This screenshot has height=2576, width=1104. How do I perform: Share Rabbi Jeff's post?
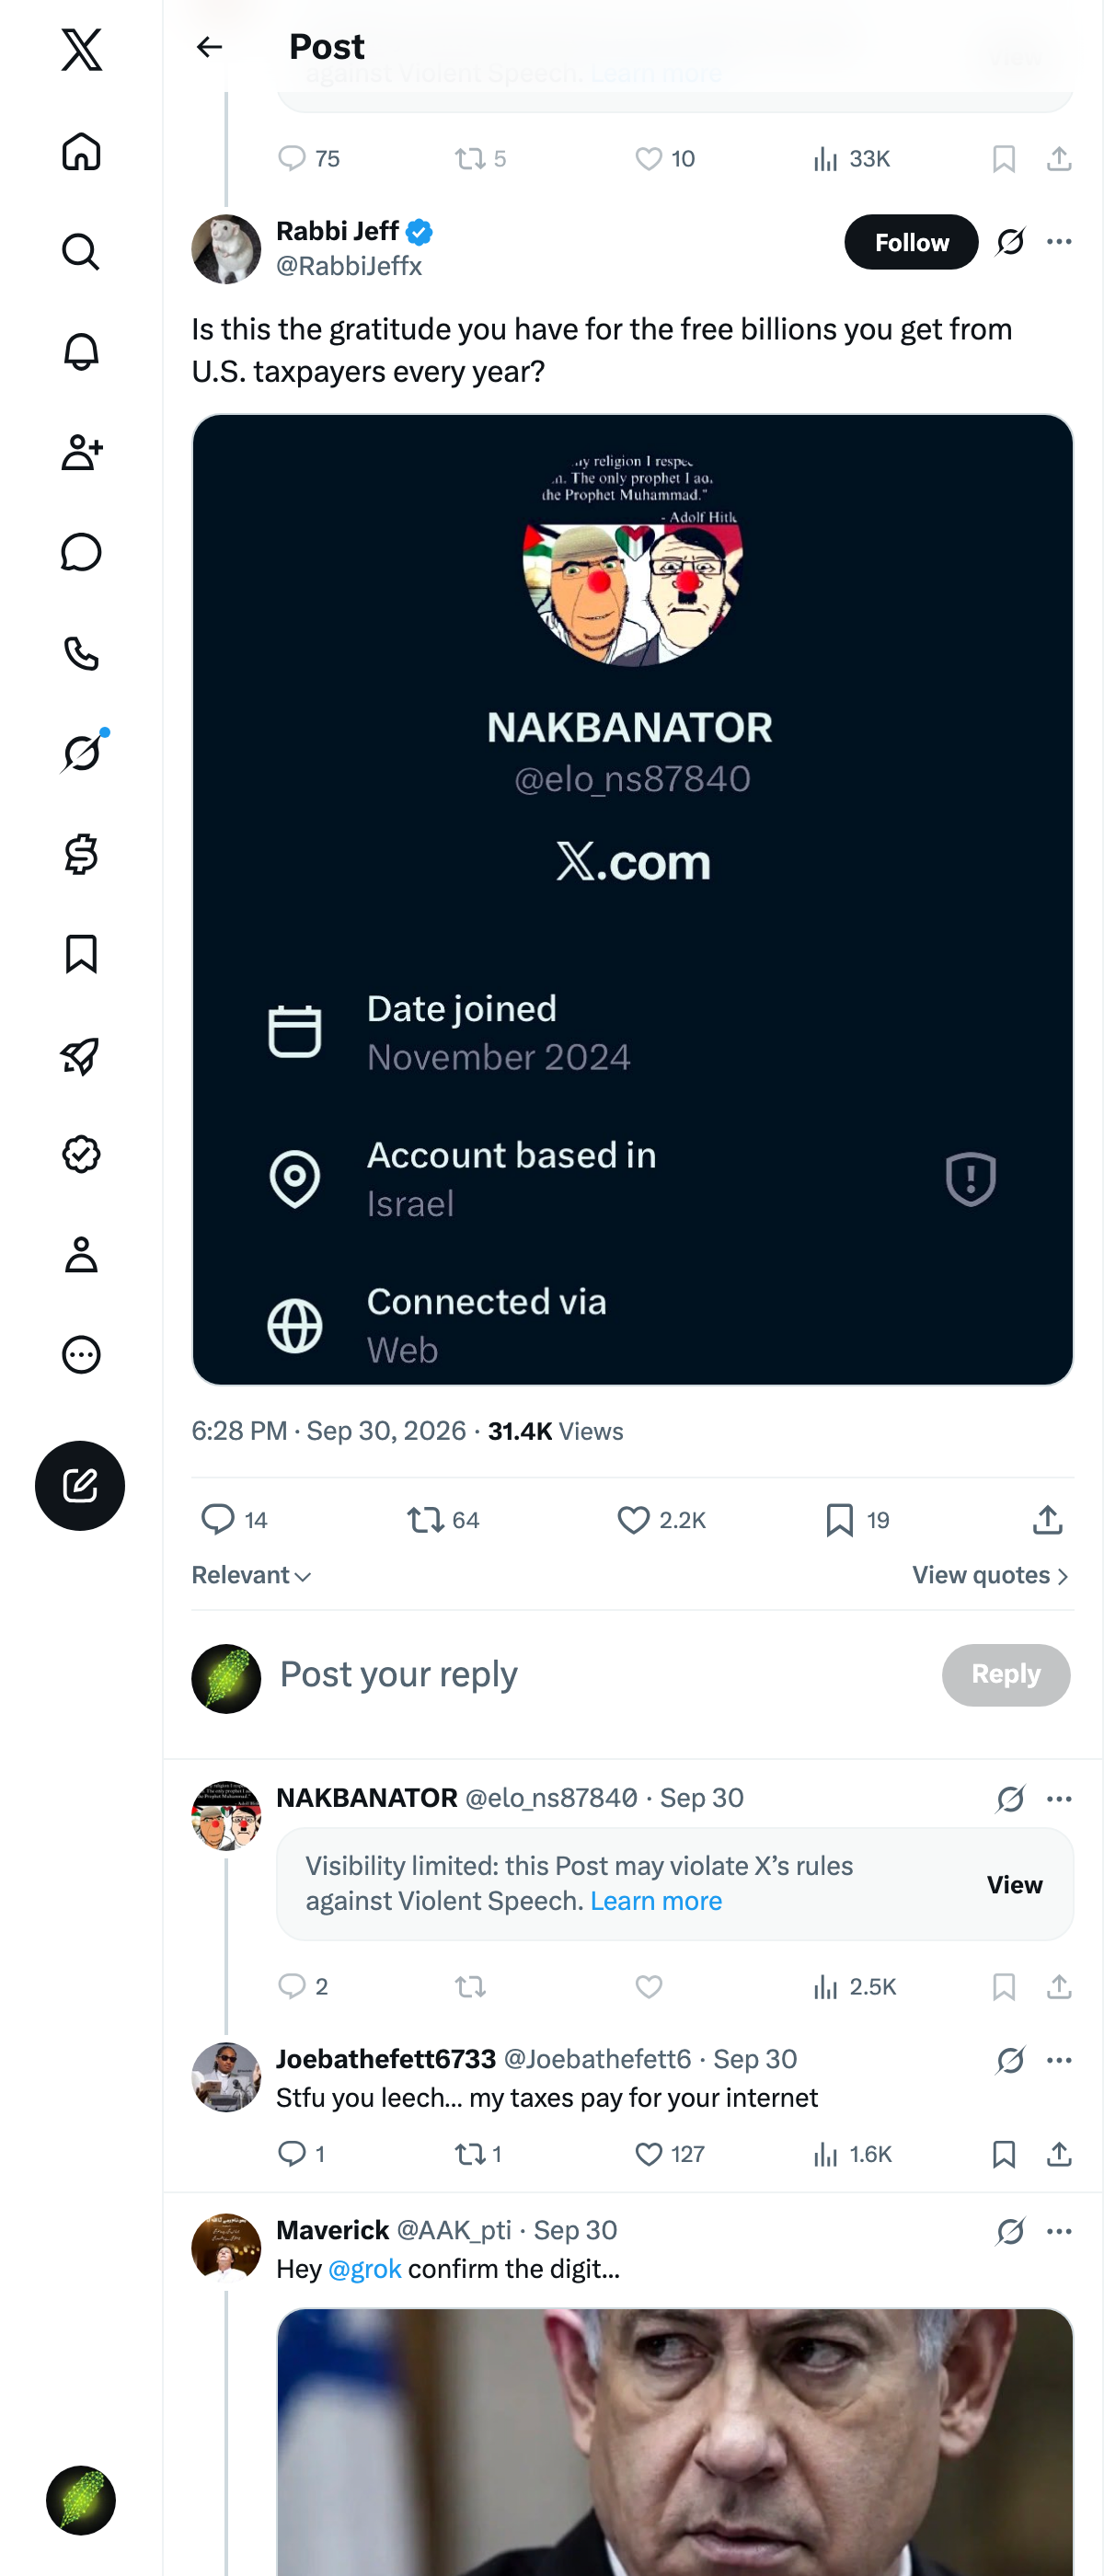[1047, 1519]
